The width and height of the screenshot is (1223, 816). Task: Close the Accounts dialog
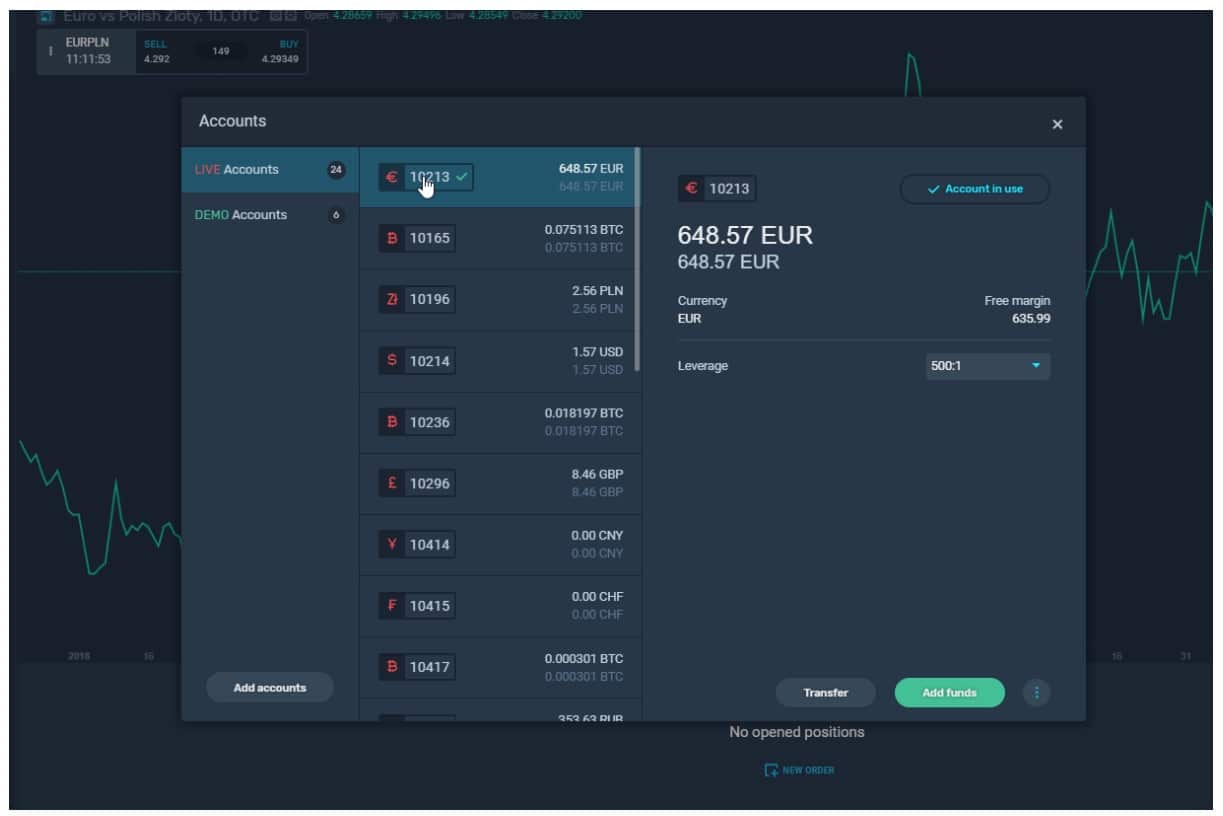pos(1057,124)
